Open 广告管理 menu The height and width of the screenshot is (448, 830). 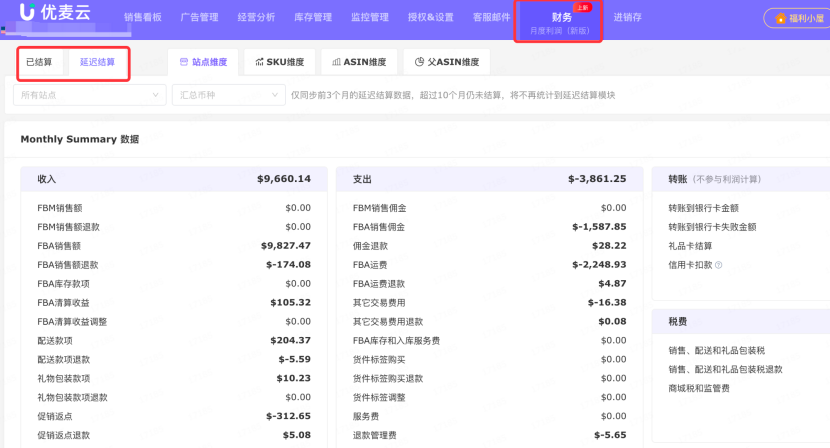click(x=200, y=17)
